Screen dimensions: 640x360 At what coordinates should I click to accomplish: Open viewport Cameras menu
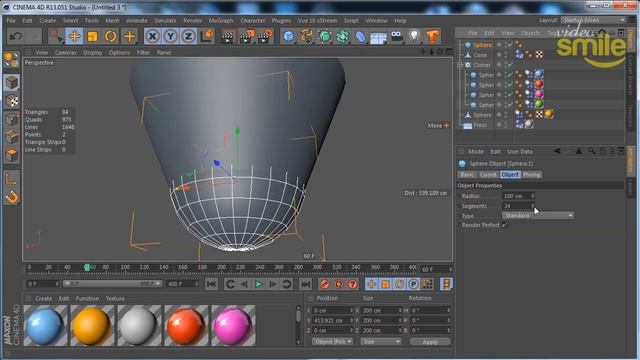[x=65, y=52]
